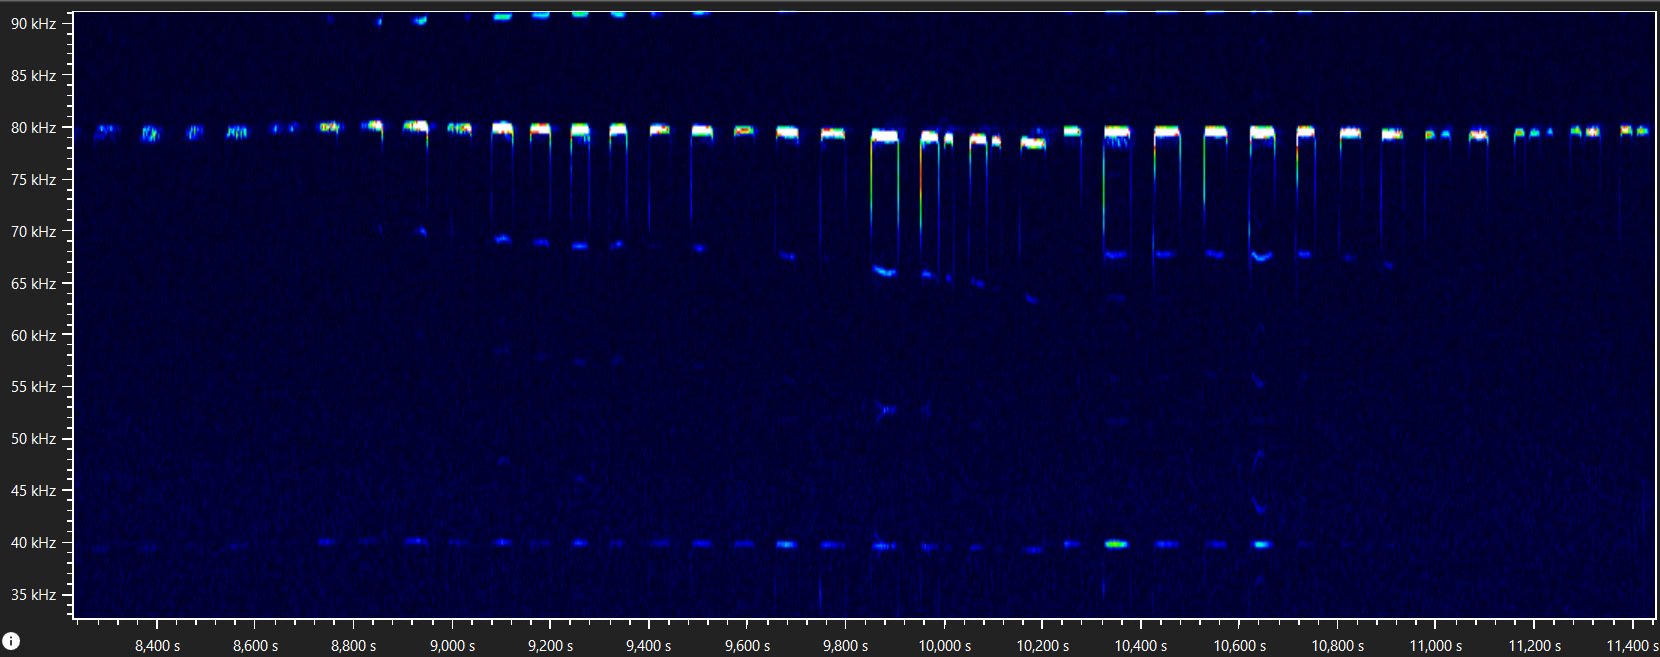The width and height of the screenshot is (1660, 657).
Task: Select the 8,800 s time axis marker
Action: (354, 646)
